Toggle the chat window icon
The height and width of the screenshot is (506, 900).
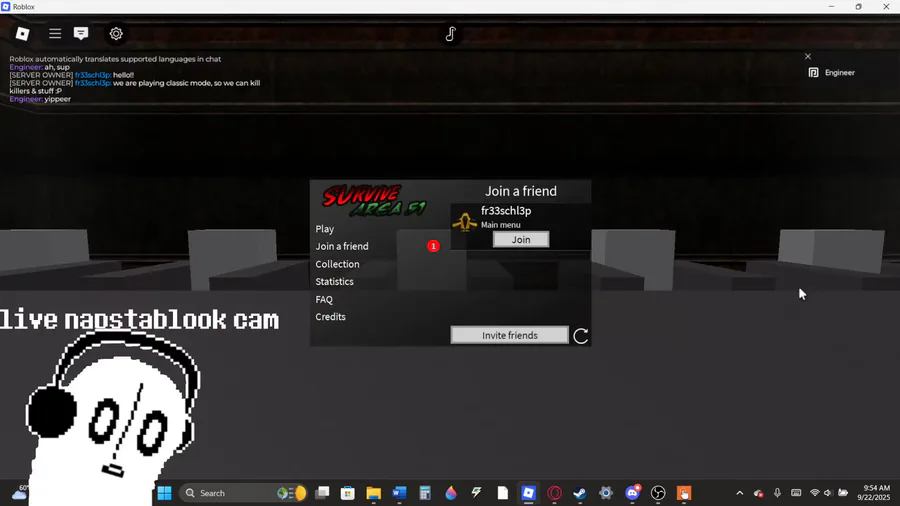tap(81, 34)
